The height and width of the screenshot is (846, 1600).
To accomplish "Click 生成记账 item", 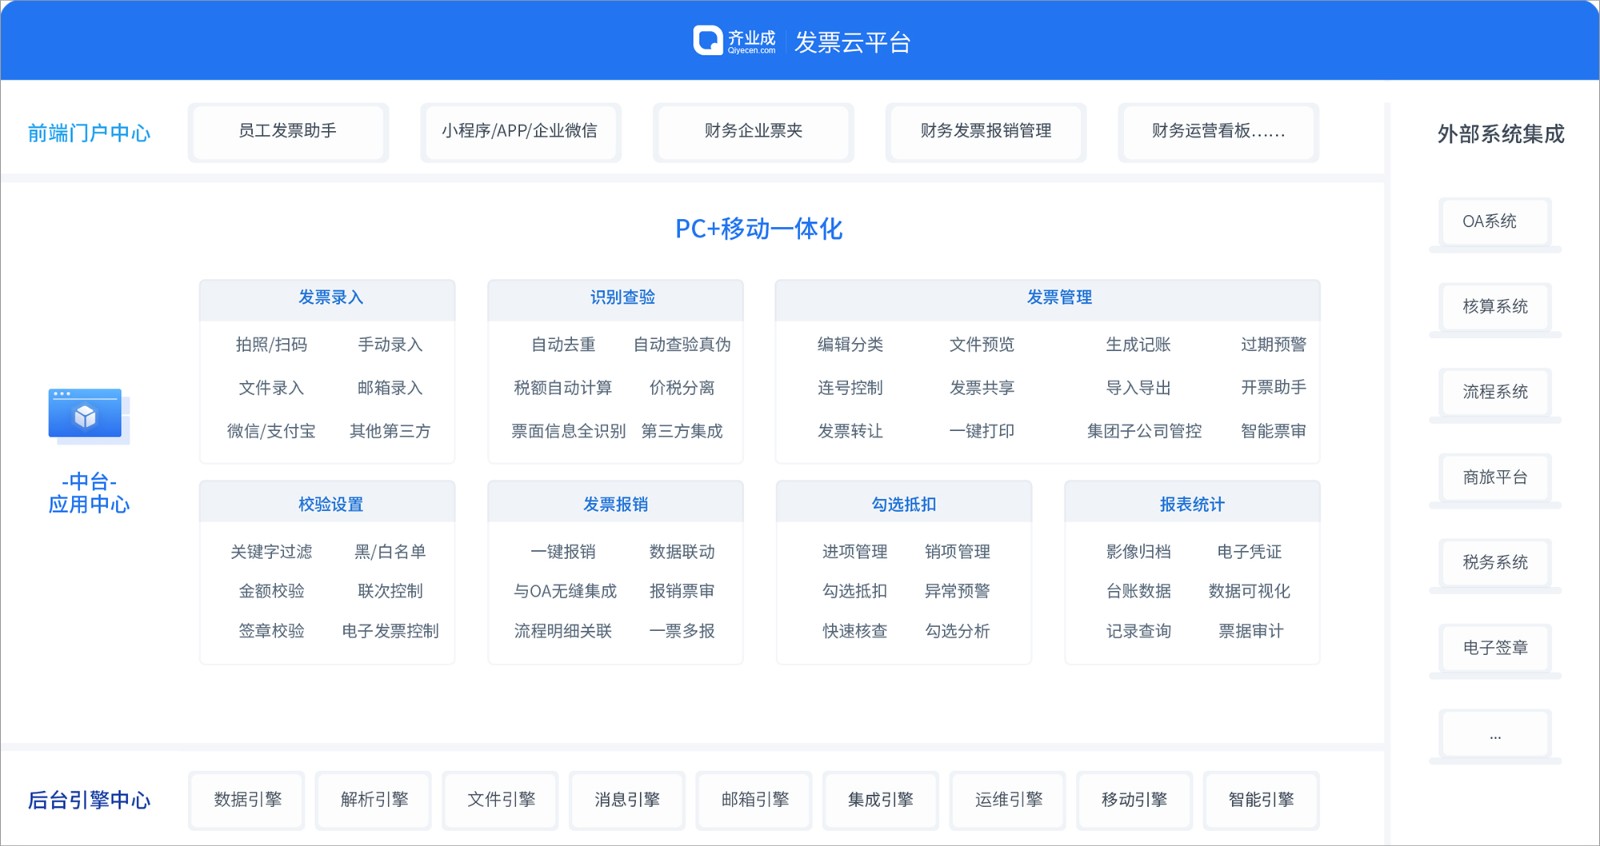I will [x=1138, y=345].
